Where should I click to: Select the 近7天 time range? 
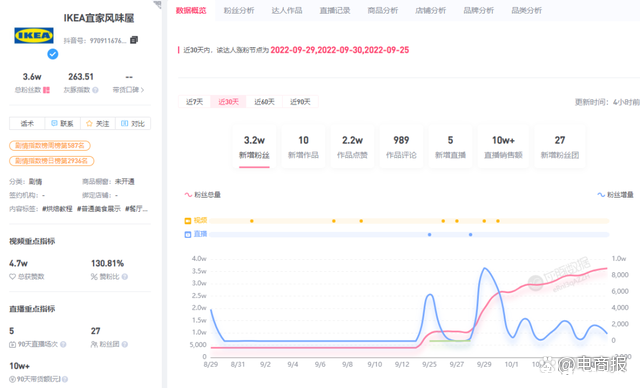[195, 102]
